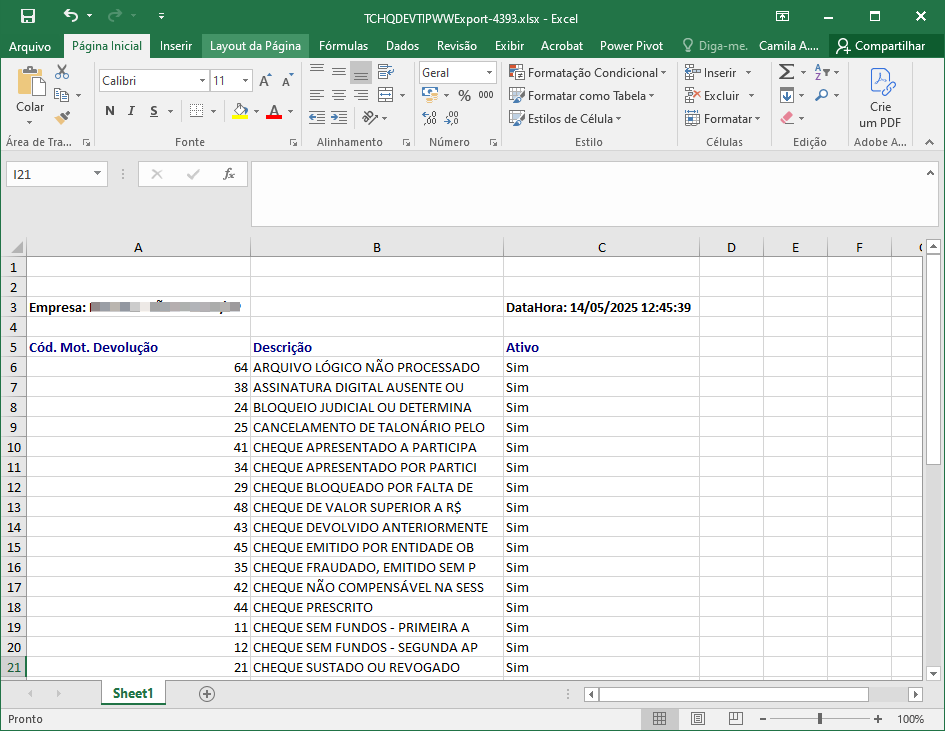Click the Save icon in title bar
Screen dimensions: 945x731
(28, 16)
